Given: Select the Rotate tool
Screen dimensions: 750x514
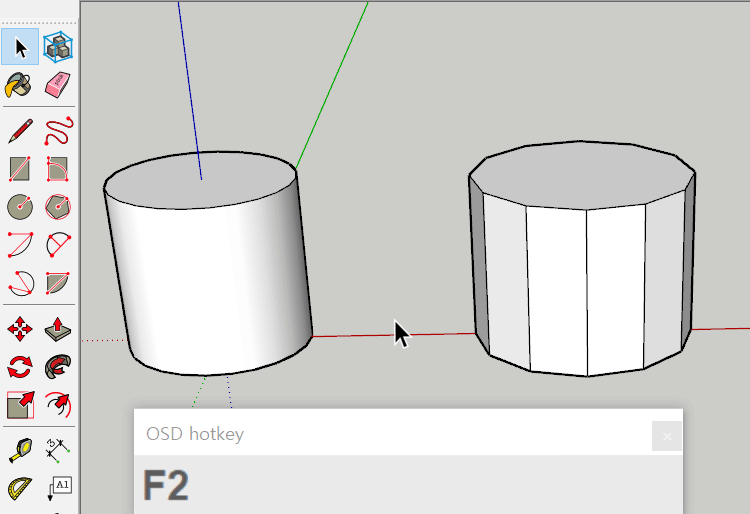Looking at the screenshot, I should click(x=20, y=367).
